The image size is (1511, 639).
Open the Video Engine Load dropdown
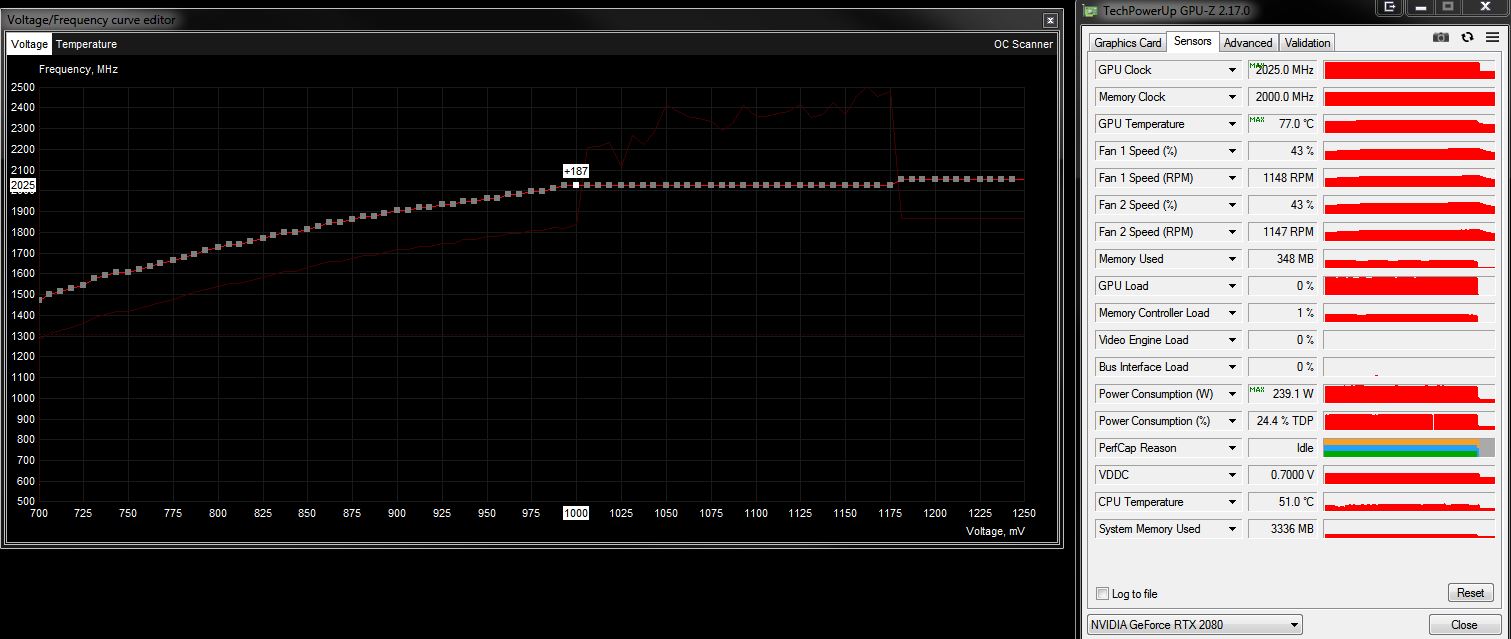click(x=1233, y=340)
